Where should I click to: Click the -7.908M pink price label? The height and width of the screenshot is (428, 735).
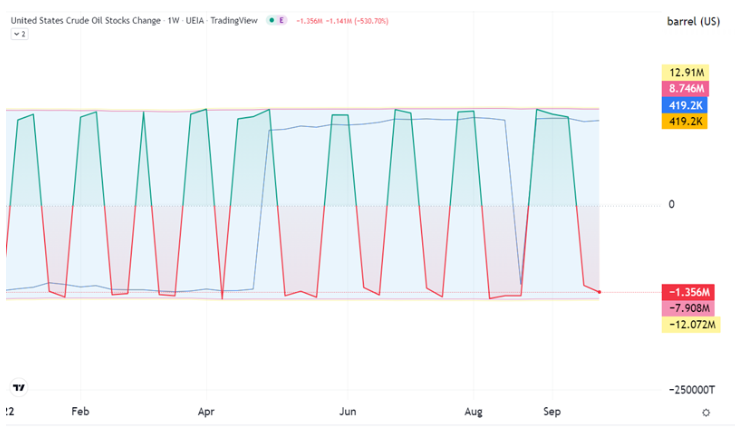tap(688, 308)
